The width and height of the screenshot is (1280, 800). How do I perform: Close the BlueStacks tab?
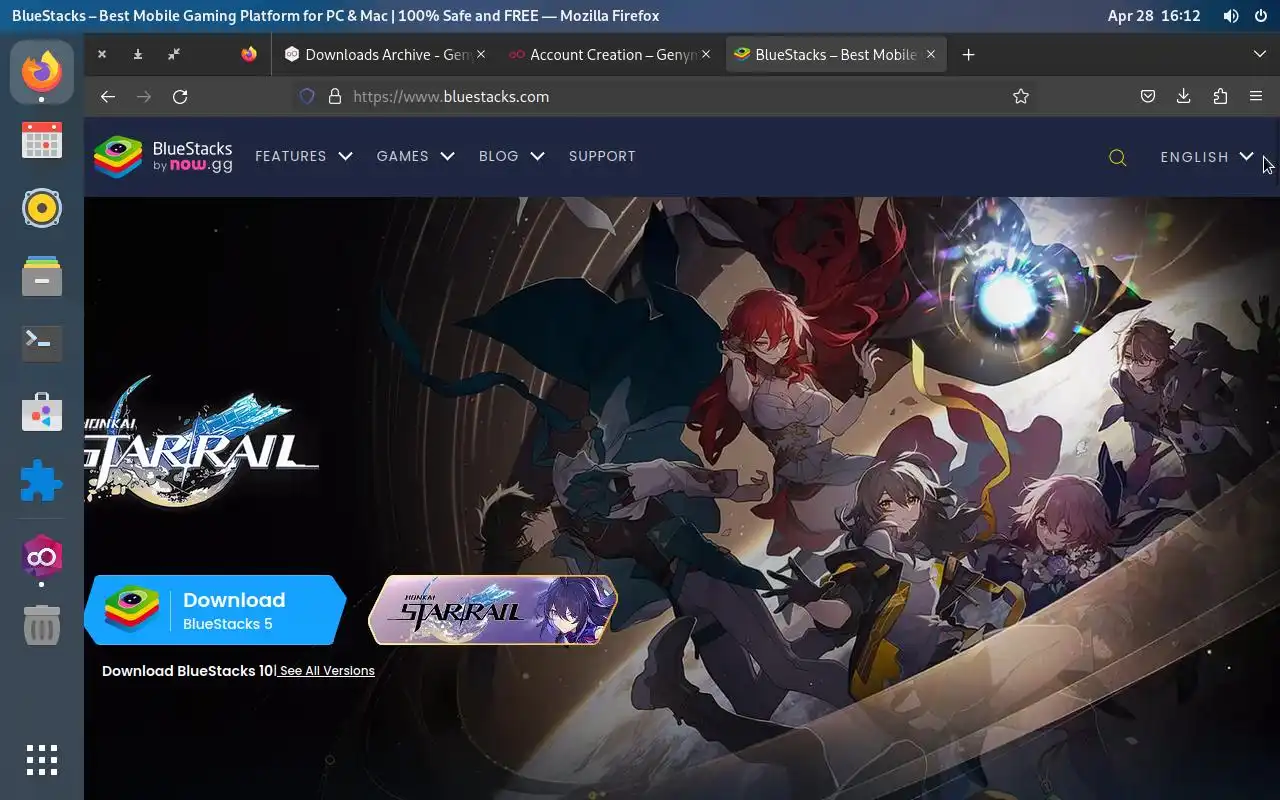tap(931, 55)
